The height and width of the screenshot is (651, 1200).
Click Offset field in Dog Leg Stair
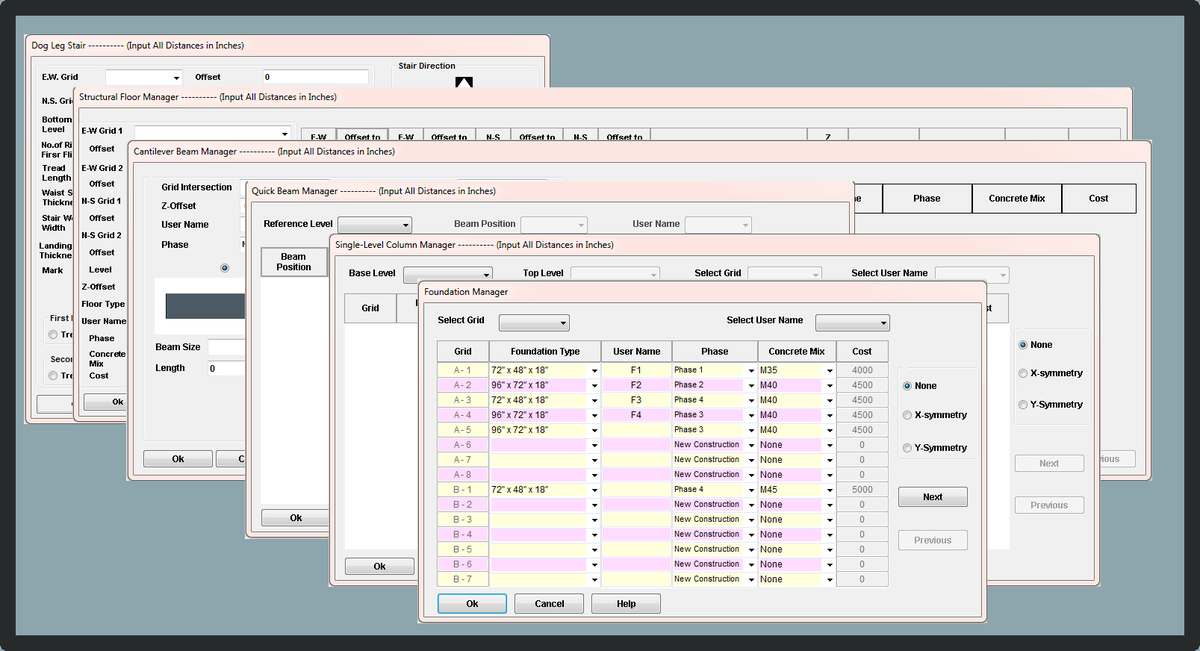316,77
